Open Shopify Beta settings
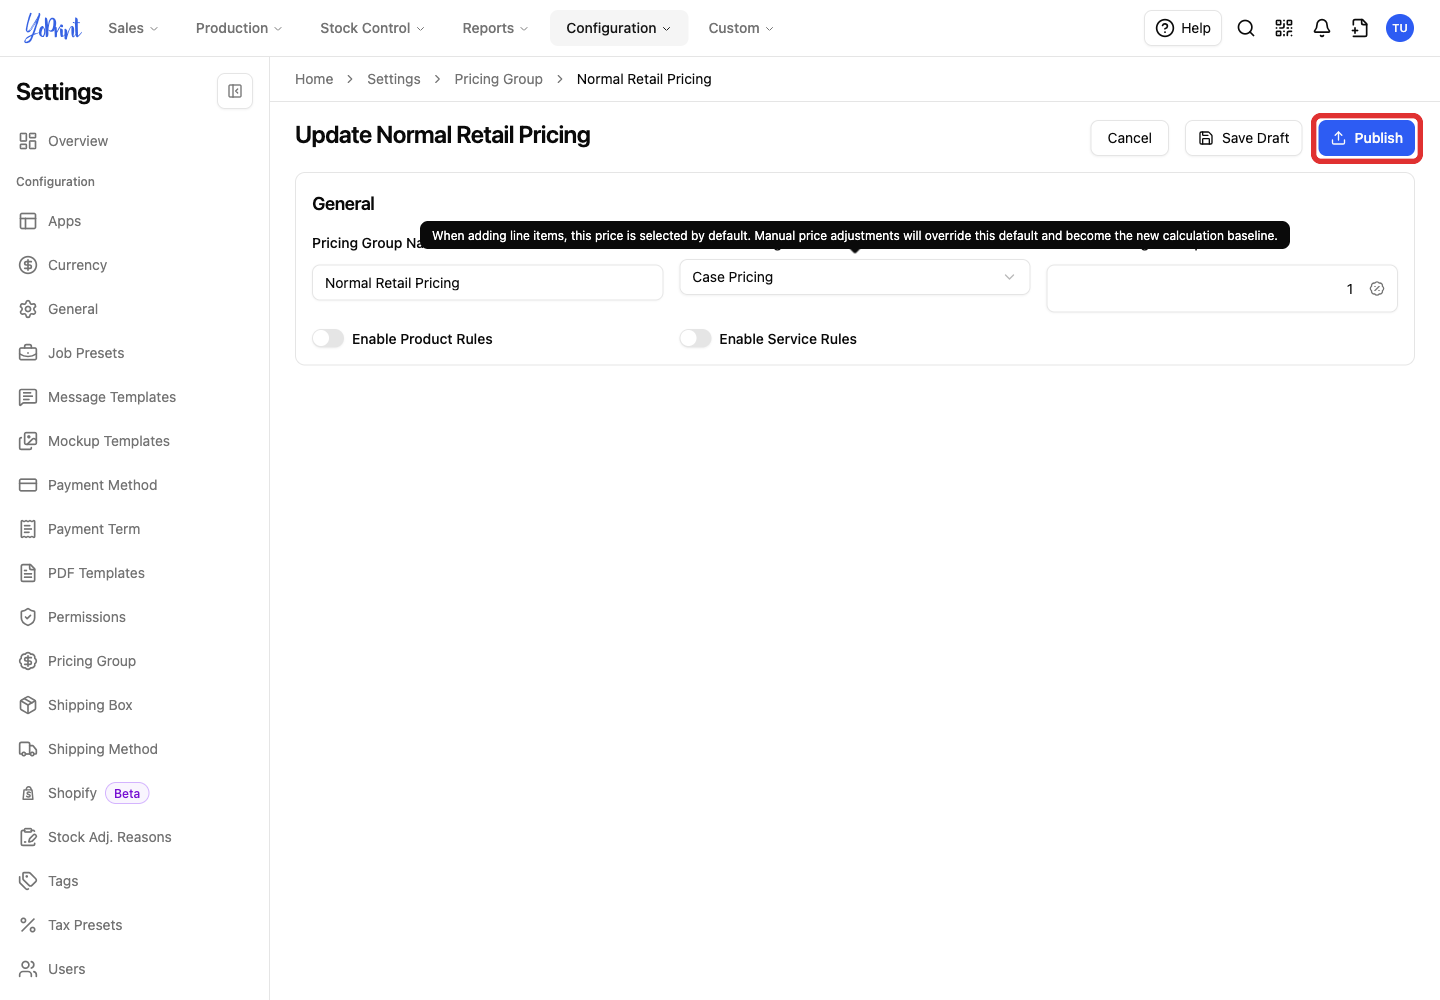The image size is (1440, 1000). (84, 793)
